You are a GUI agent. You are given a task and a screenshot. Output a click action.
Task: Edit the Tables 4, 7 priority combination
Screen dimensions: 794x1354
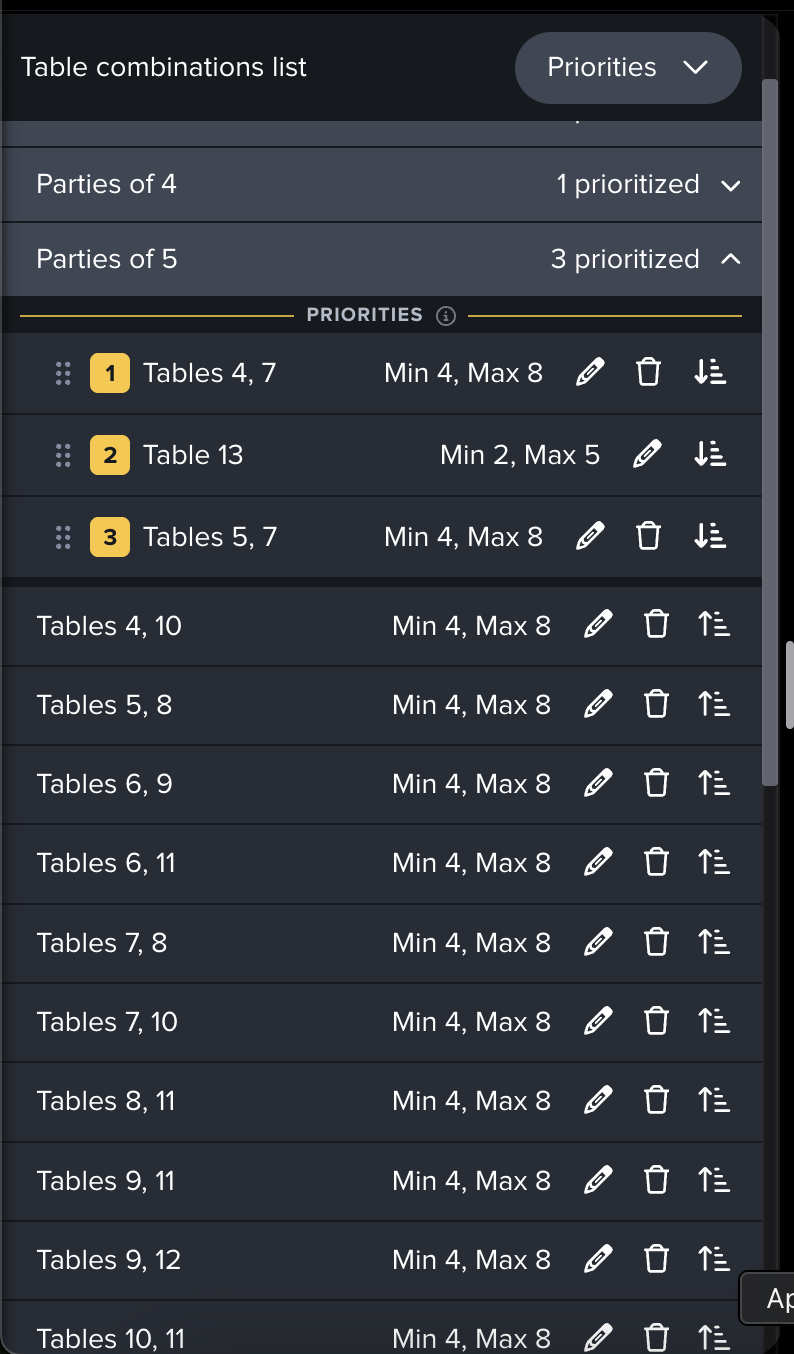591,373
